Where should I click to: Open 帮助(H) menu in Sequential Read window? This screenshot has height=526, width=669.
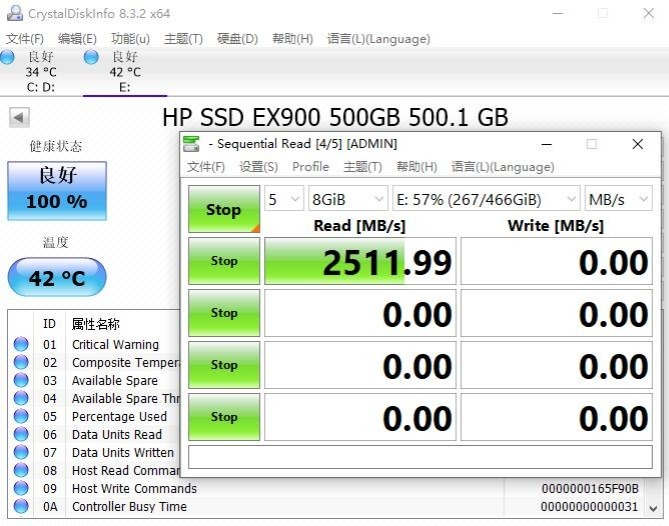[x=417, y=166]
